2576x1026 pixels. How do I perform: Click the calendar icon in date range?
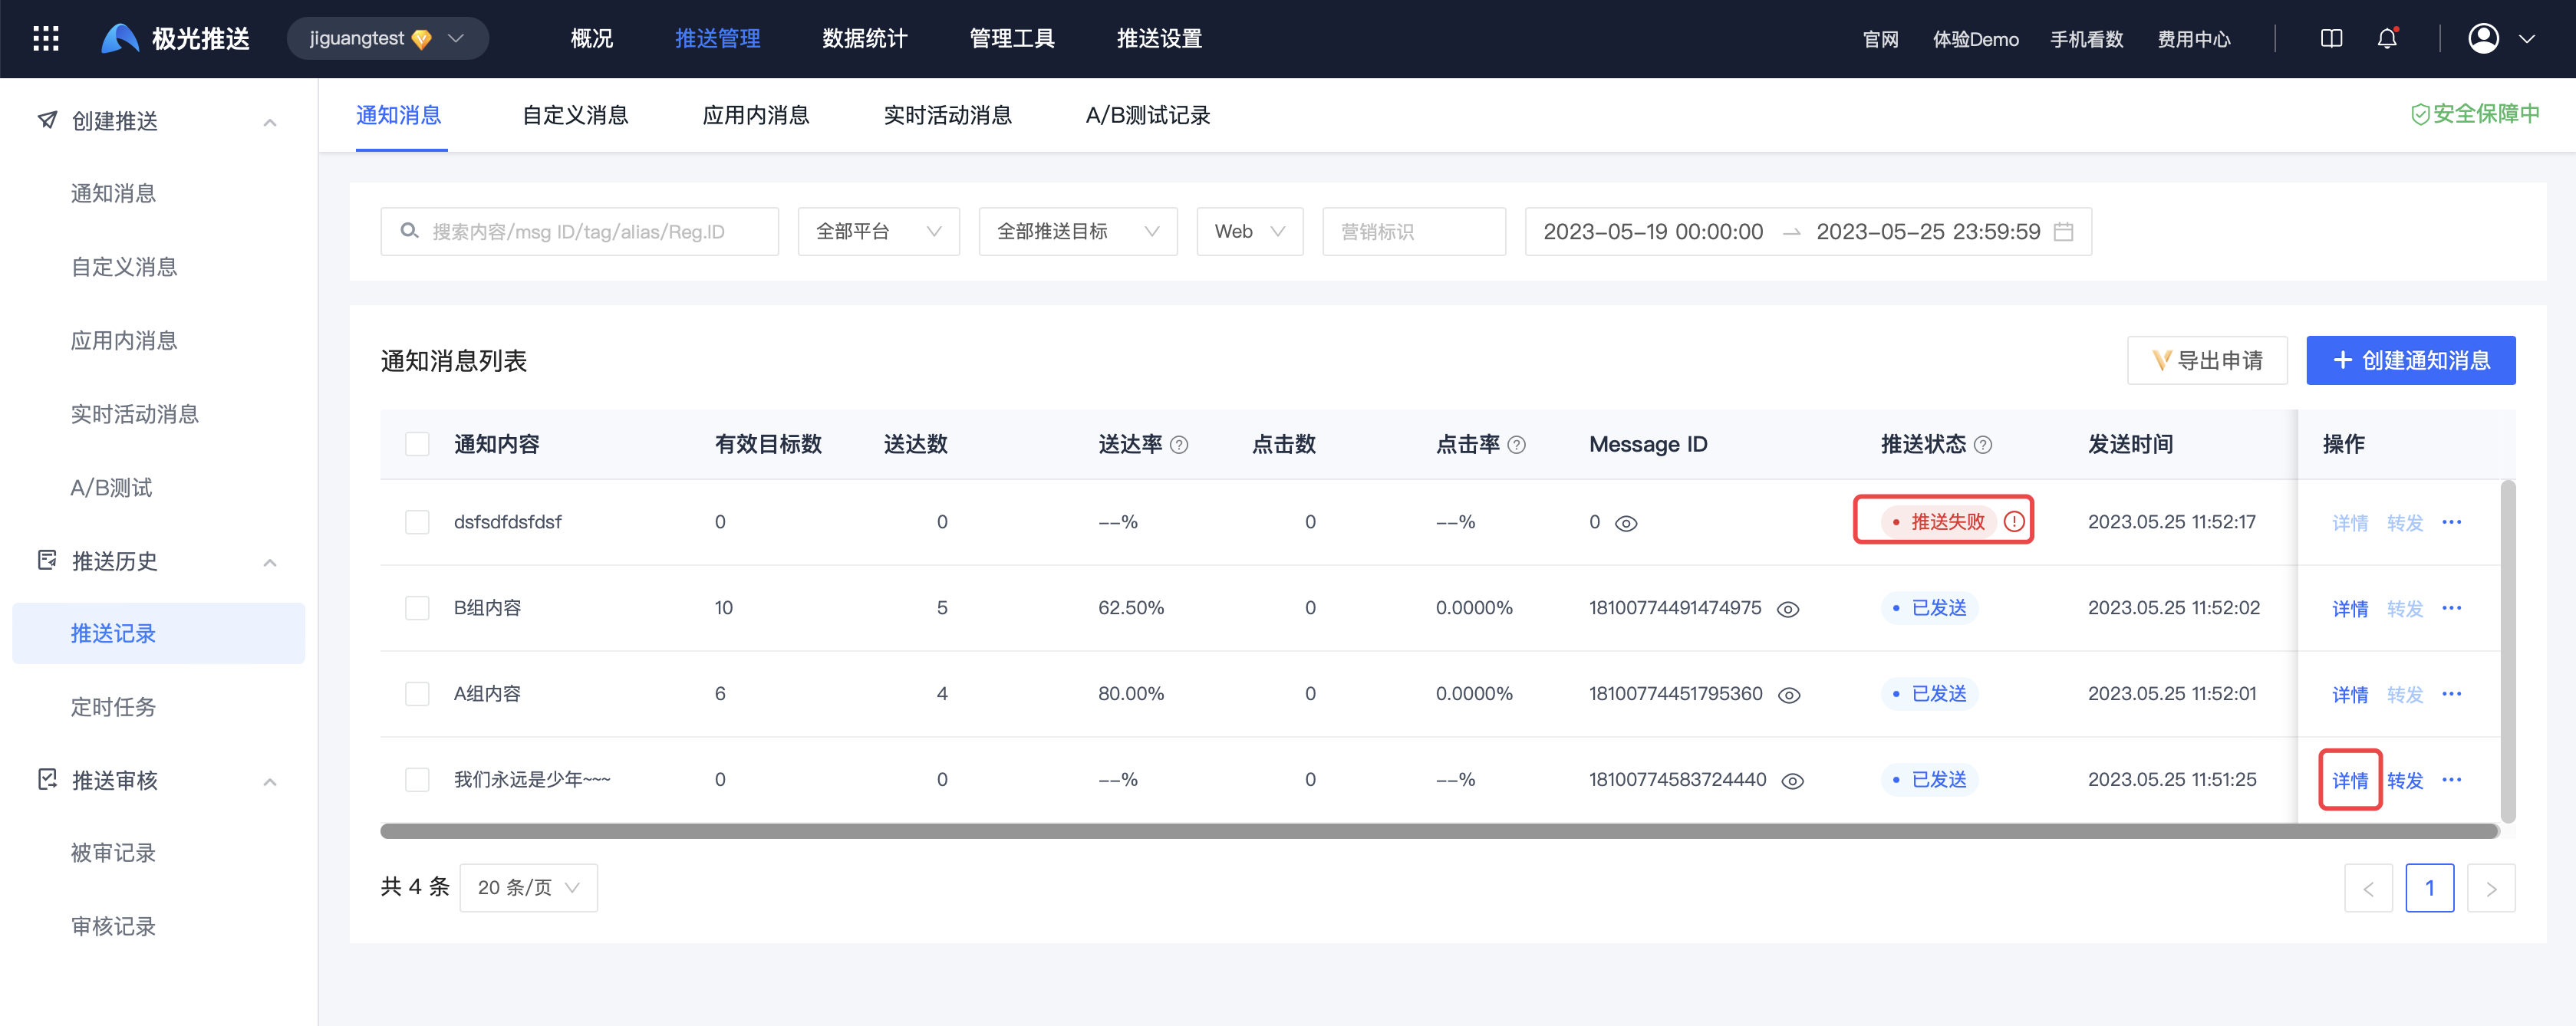click(x=2063, y=232)
